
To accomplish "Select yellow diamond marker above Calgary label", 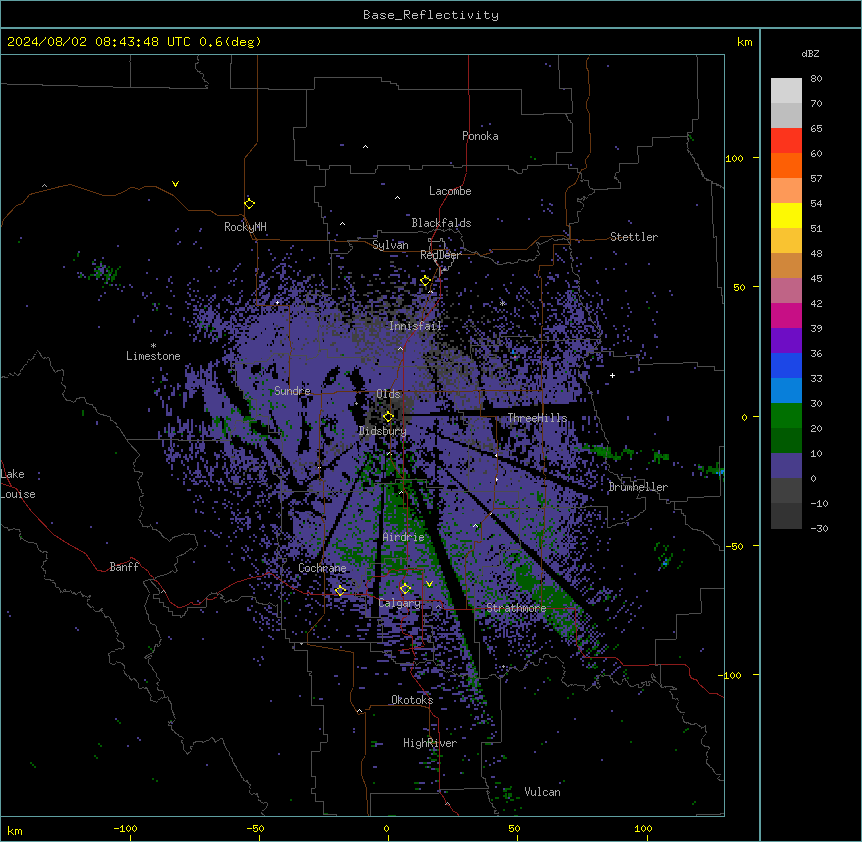I will 405,589.
